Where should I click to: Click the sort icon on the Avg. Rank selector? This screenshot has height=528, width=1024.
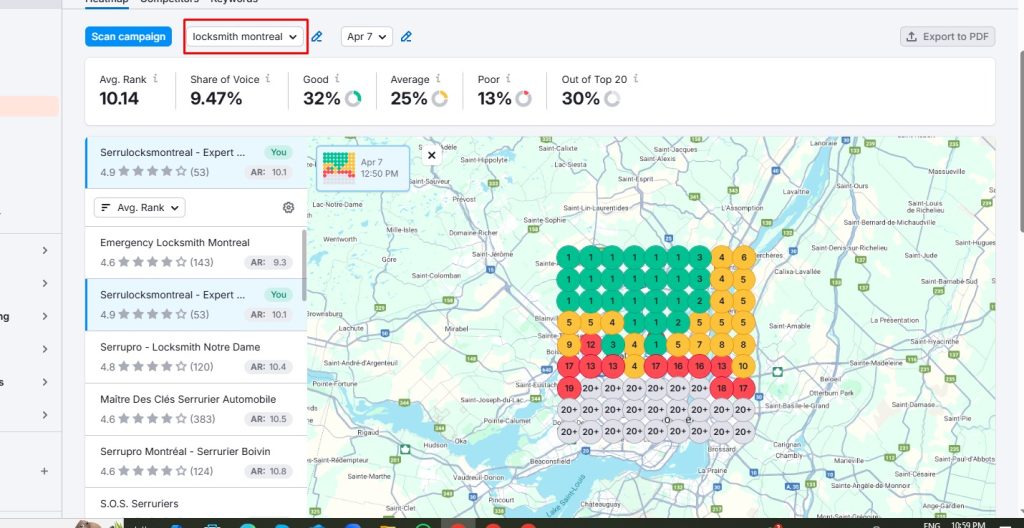(x=106, y=208)
